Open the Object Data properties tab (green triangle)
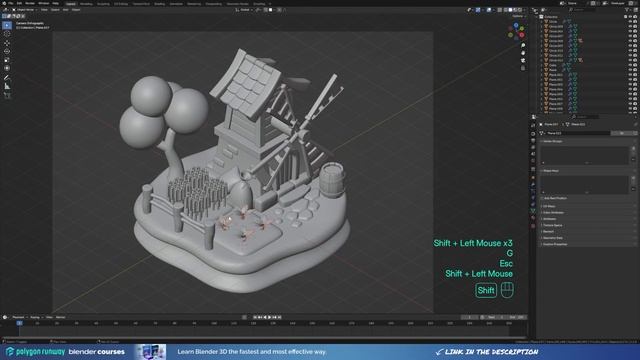Viewport: 640px width, 360px height. click(533, 211)
